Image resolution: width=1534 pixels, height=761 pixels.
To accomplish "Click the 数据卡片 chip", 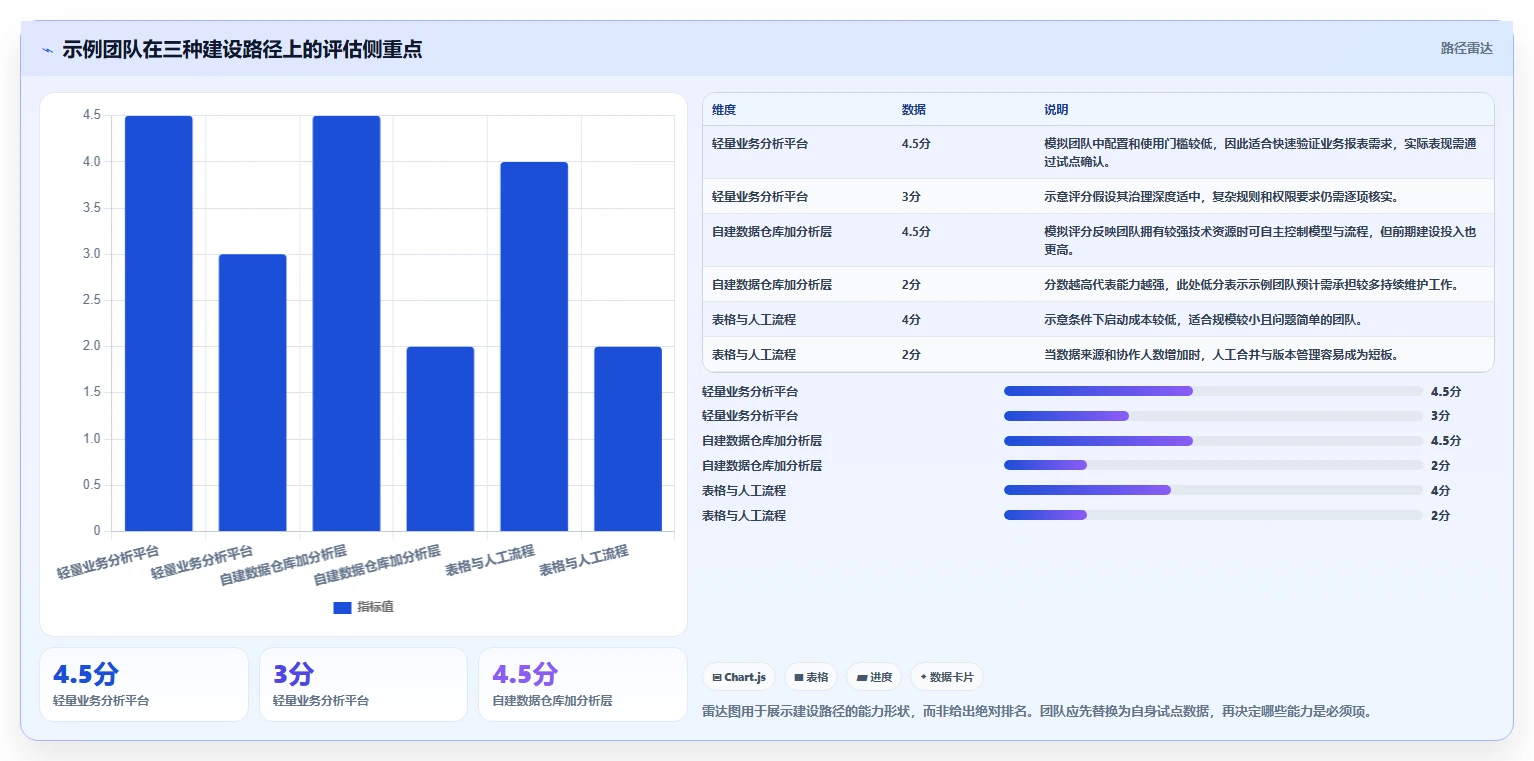I will pos(947,677).
